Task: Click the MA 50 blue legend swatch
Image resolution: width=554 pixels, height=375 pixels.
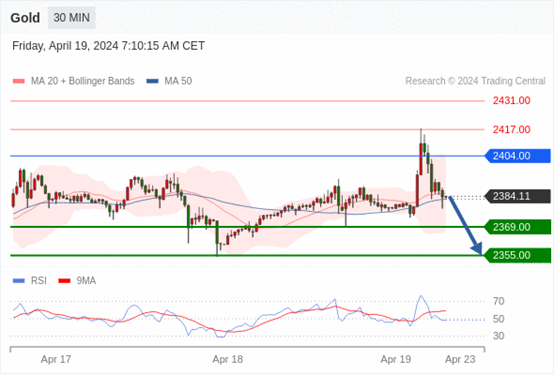Action: tap(152, 81)
